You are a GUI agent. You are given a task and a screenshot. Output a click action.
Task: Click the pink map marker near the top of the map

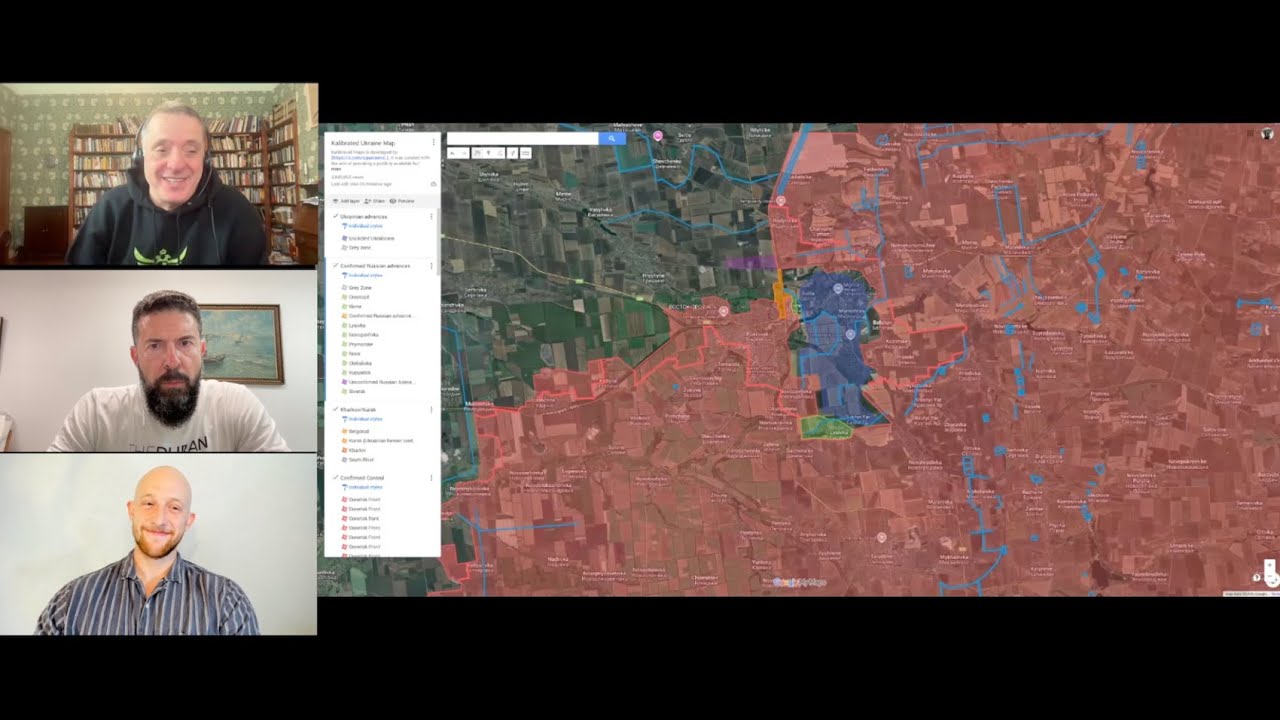pos(658,135)
